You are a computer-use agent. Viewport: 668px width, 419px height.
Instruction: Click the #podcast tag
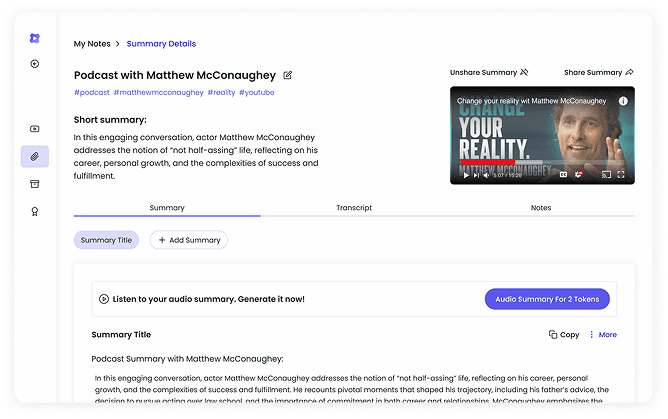tap(92, 92)
